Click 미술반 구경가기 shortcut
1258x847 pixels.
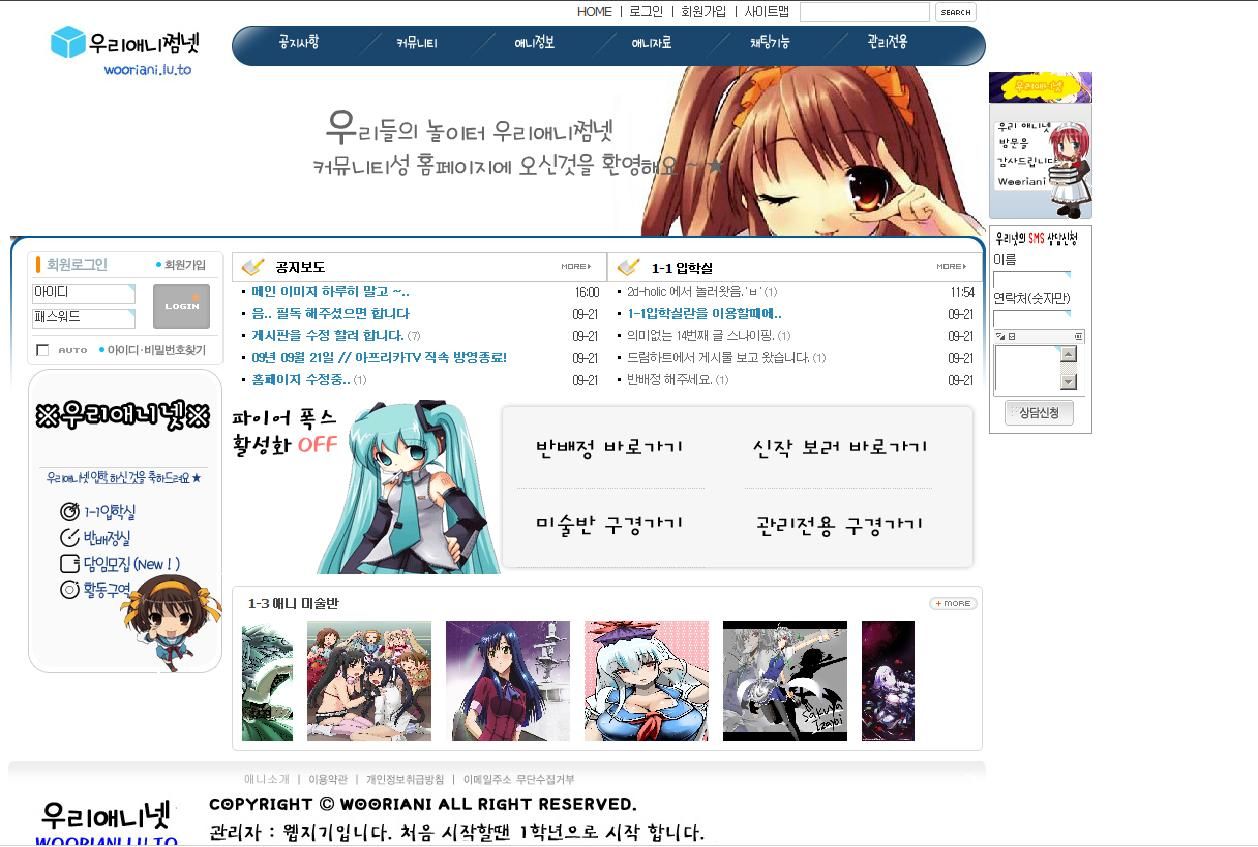click(x=609, y=524)
